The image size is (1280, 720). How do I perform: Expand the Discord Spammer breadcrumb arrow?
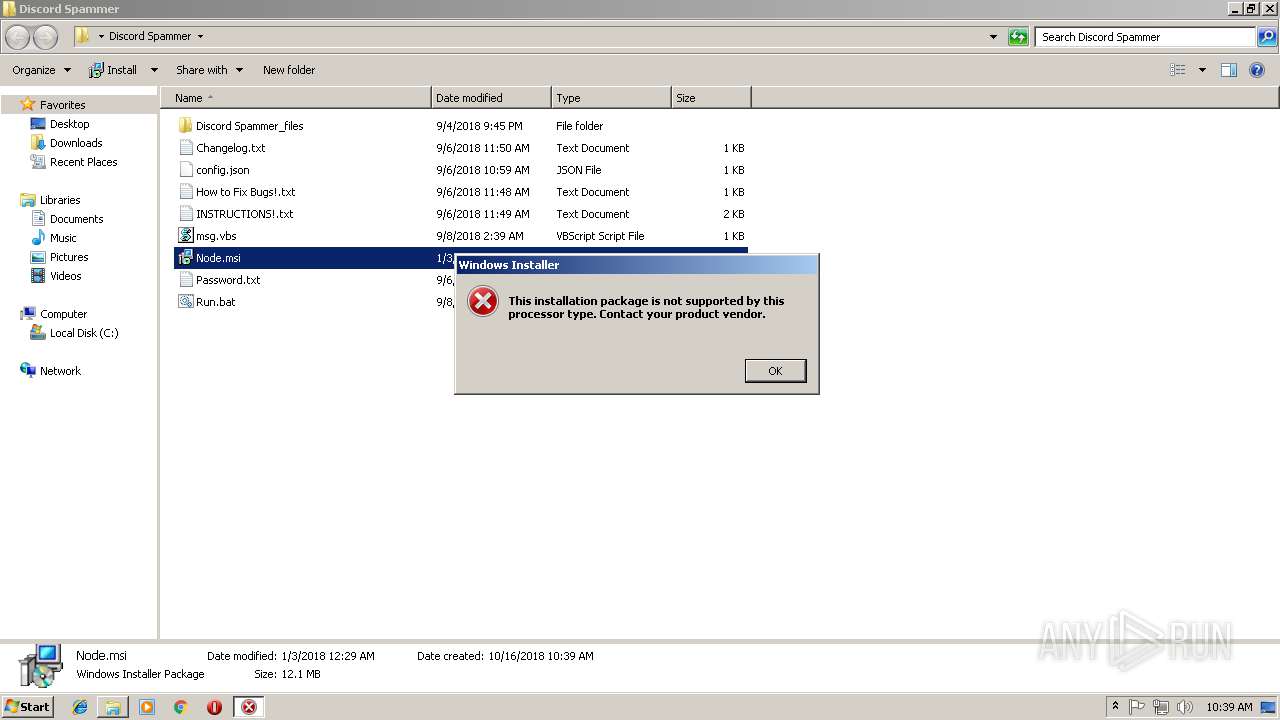200,37
